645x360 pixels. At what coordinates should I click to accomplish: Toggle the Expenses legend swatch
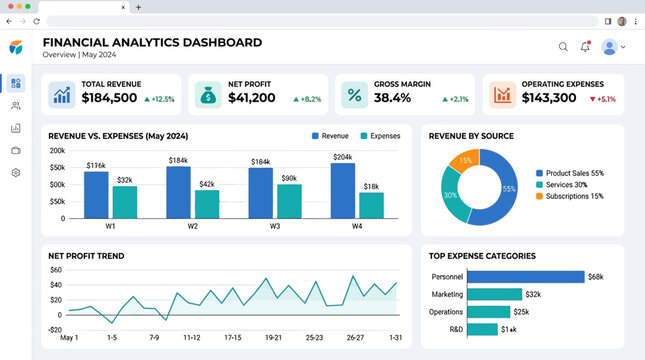pos(364,136)
